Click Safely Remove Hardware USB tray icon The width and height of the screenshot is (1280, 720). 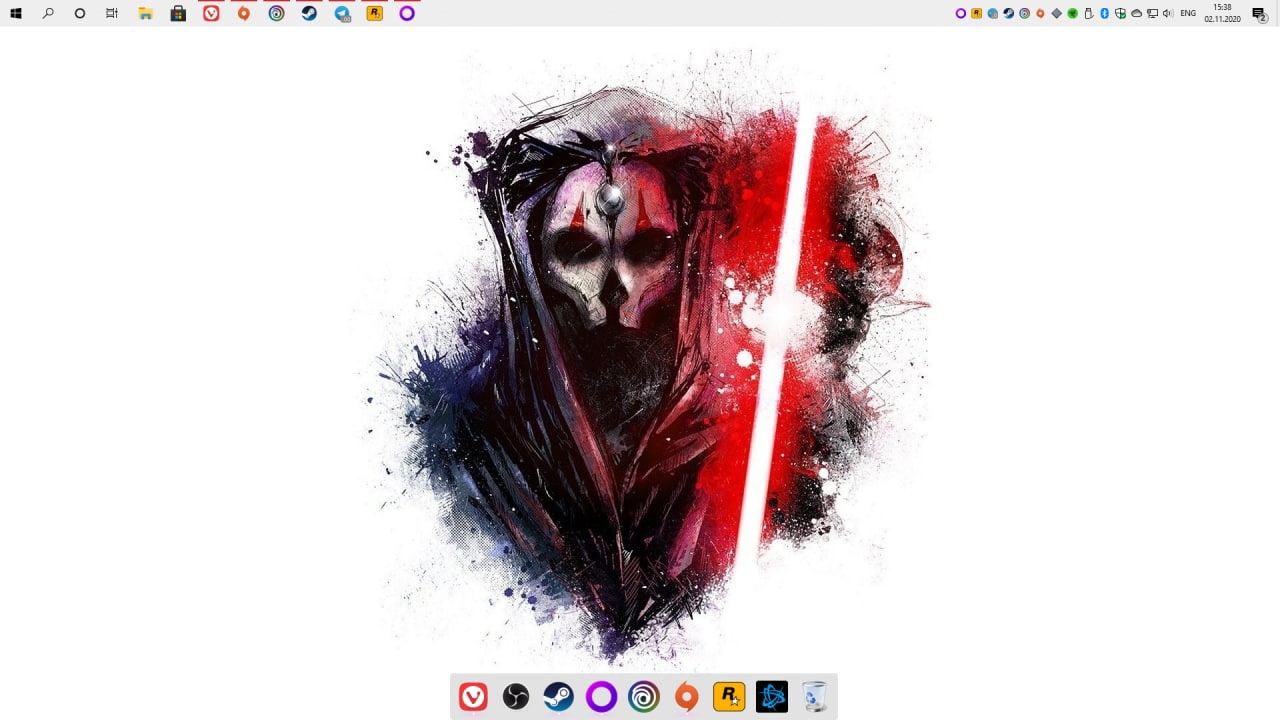[x=1089, y=13]
